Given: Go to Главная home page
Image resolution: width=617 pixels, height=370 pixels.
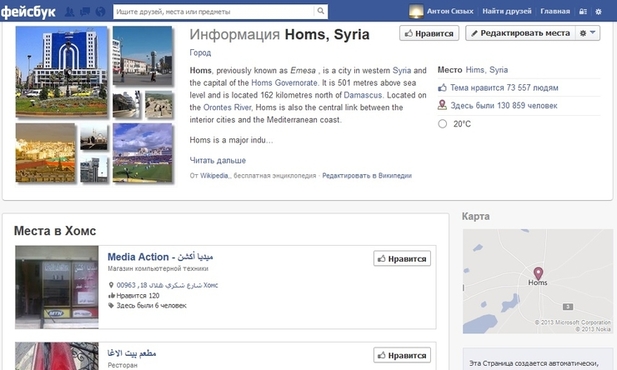Looking at the screenshot, I should [555, 11].
